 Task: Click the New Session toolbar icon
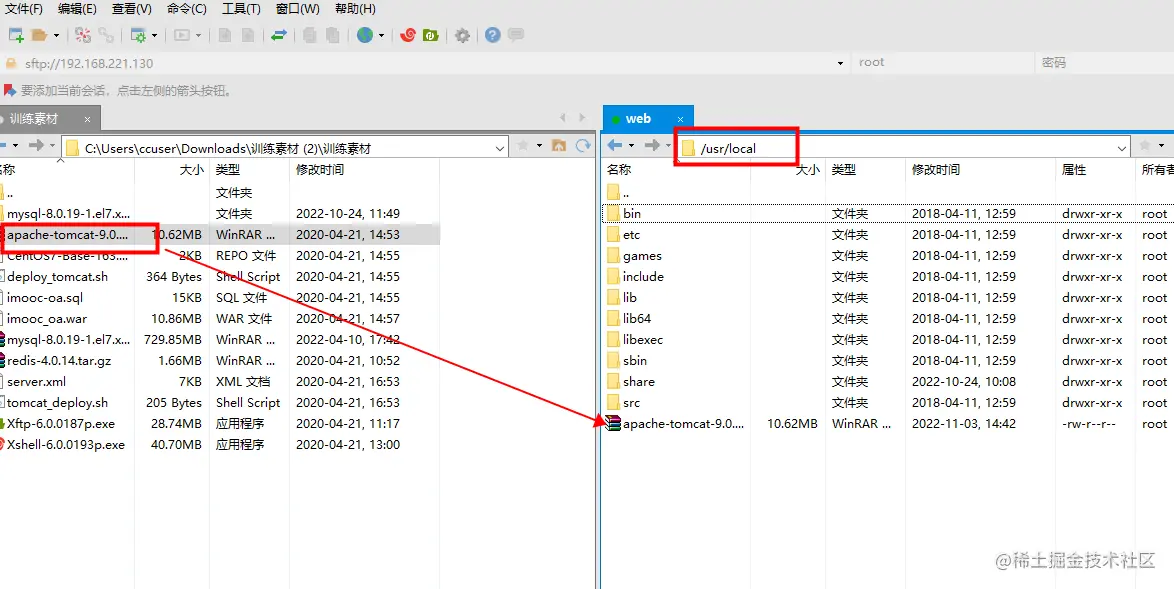(16, 35)
